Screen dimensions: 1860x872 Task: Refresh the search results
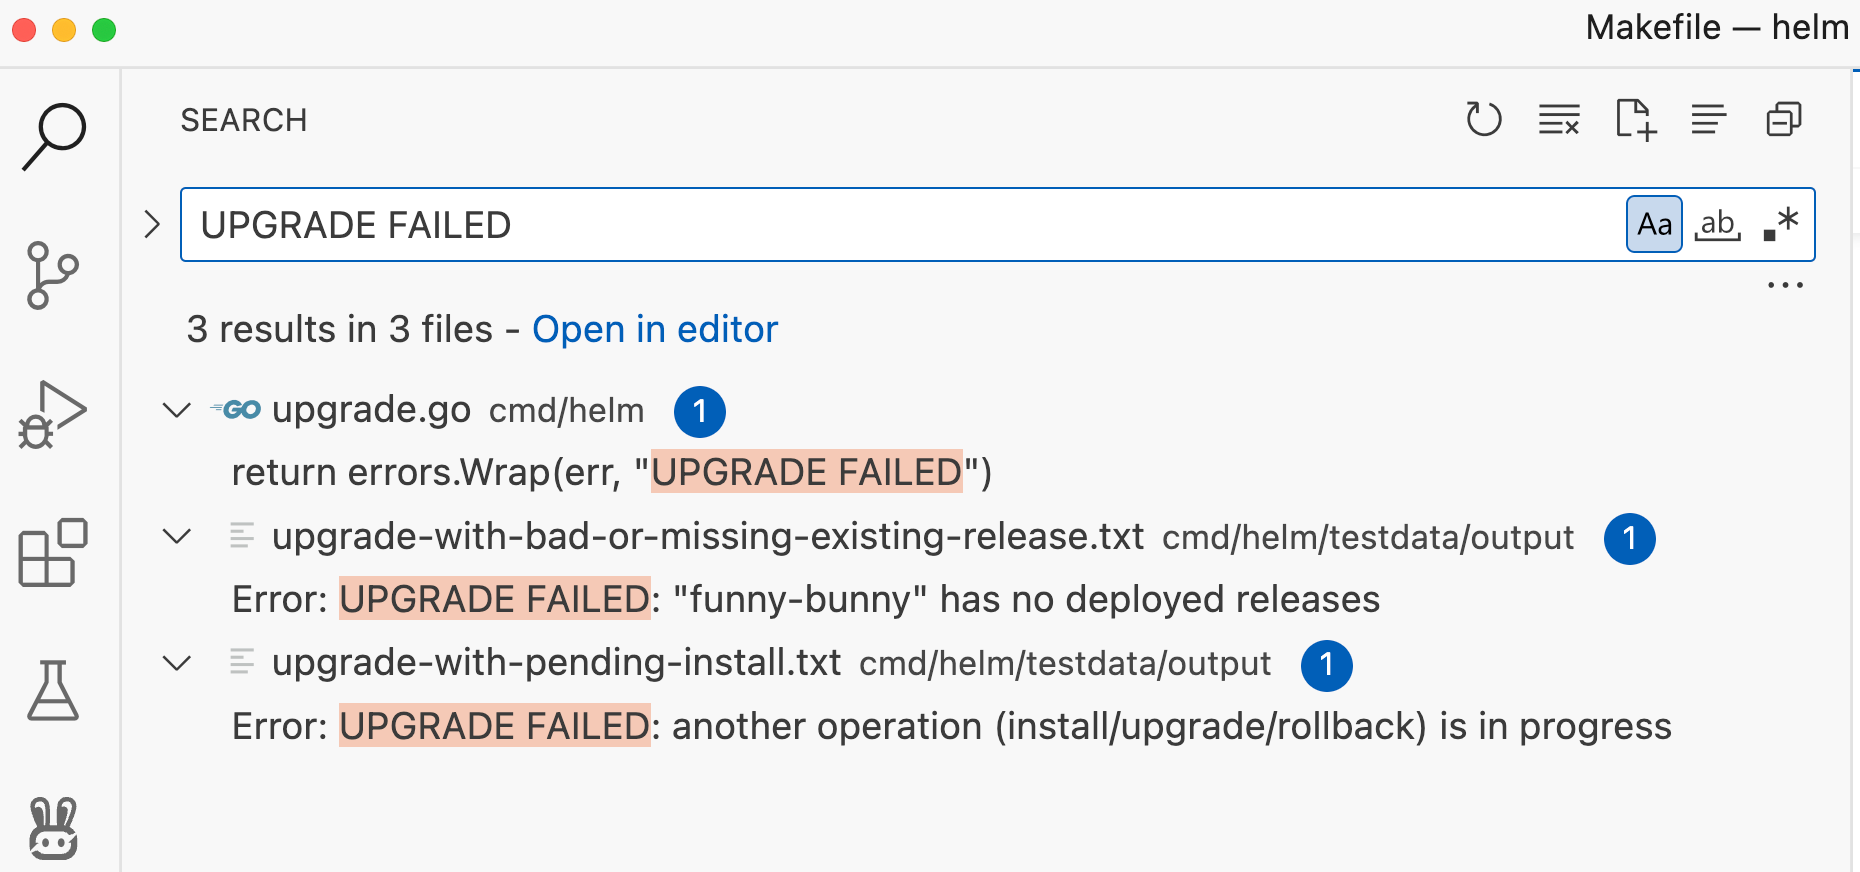(1483, 120)
